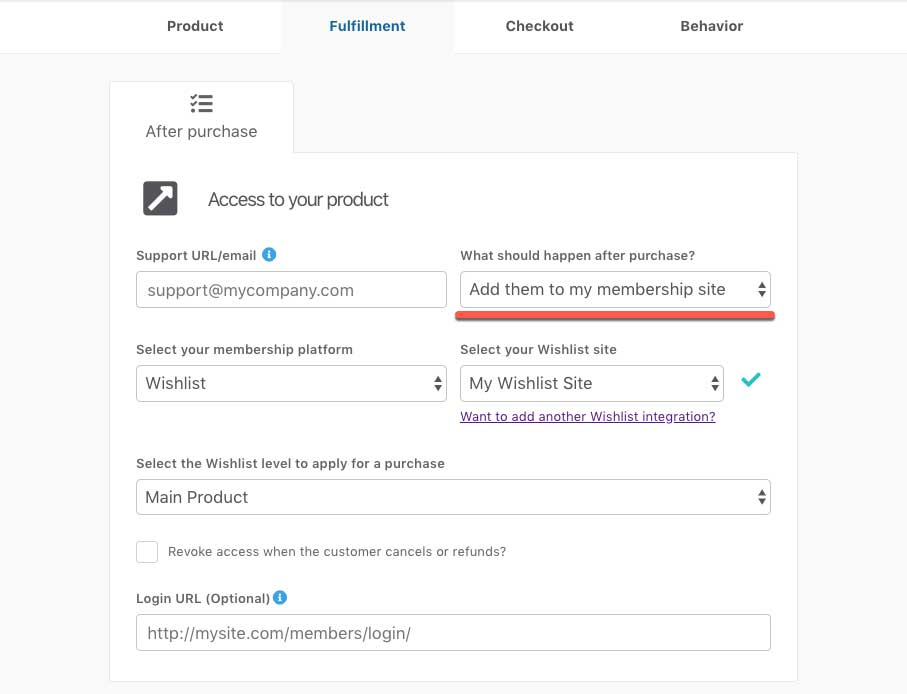Click the stepper arrows on Main Product dropdown
Screen dimensions: 907x694
click(x=762, y=497)
